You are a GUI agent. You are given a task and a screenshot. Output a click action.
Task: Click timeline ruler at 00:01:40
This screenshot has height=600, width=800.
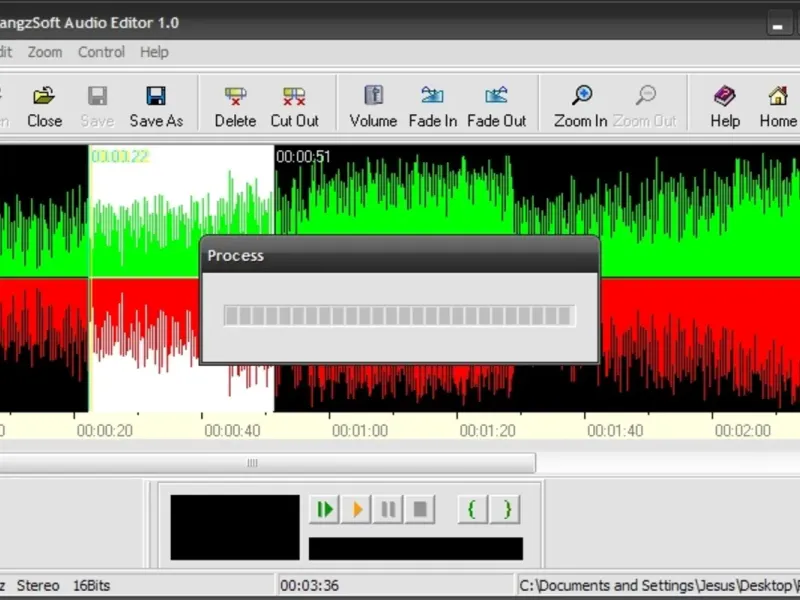(615, 431)
